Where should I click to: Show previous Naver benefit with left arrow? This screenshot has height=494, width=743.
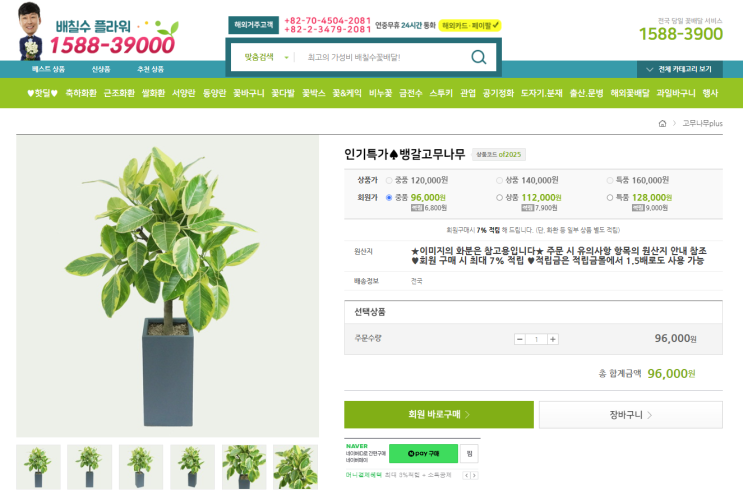(466, 475)
